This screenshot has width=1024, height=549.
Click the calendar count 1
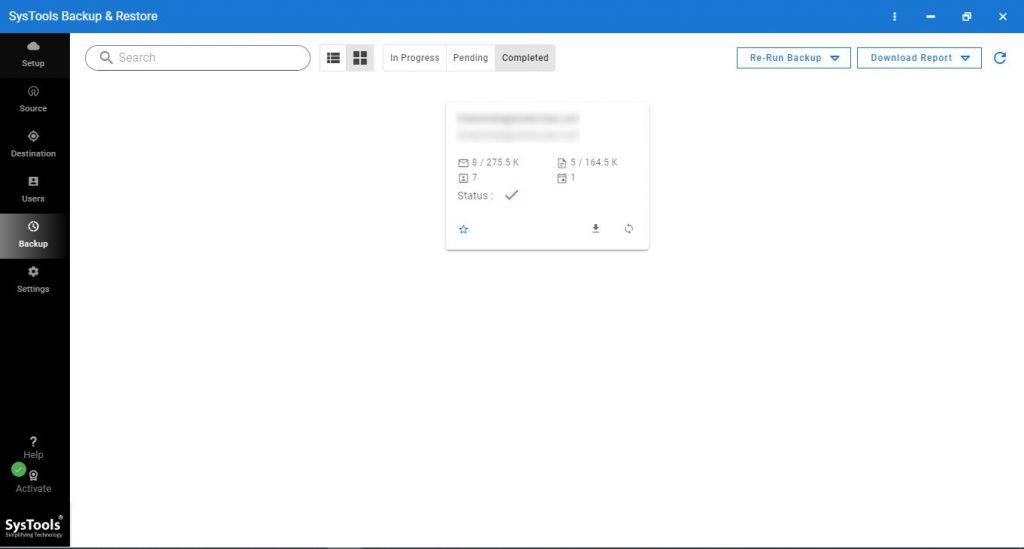(566, 178)
